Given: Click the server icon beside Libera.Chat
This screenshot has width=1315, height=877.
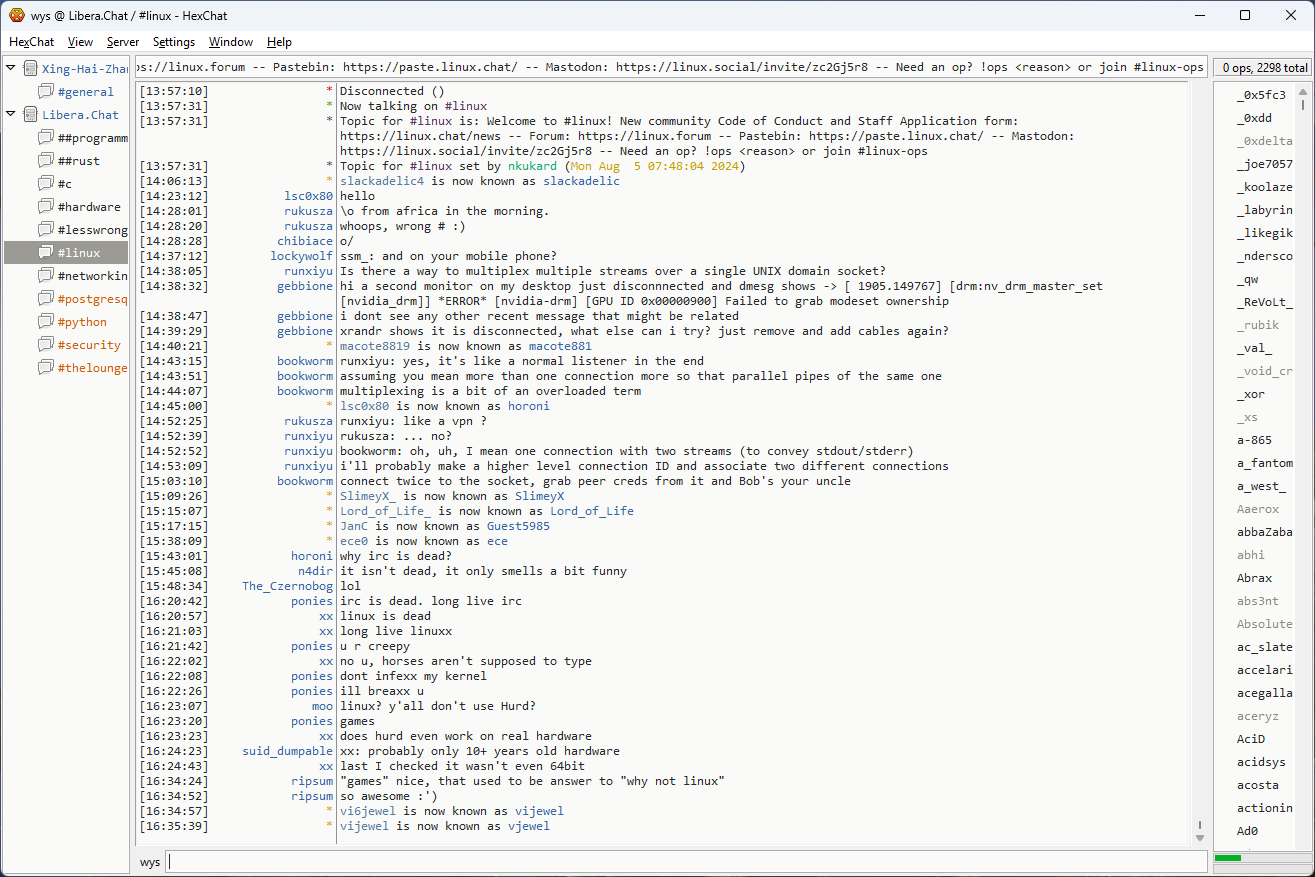Looking at the screenshot, I should [x=31, y=115].
